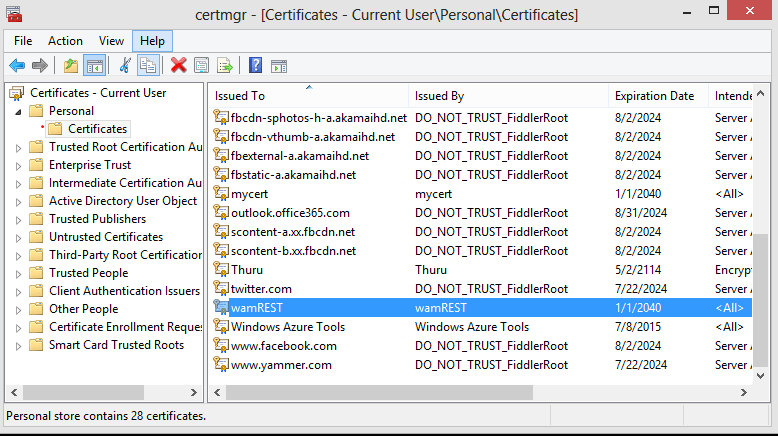The height and width of the screenshot is (436, 778).
Task: Toggle Show/Hide Console Tree toolbar button
Action: tap(95, 66)
